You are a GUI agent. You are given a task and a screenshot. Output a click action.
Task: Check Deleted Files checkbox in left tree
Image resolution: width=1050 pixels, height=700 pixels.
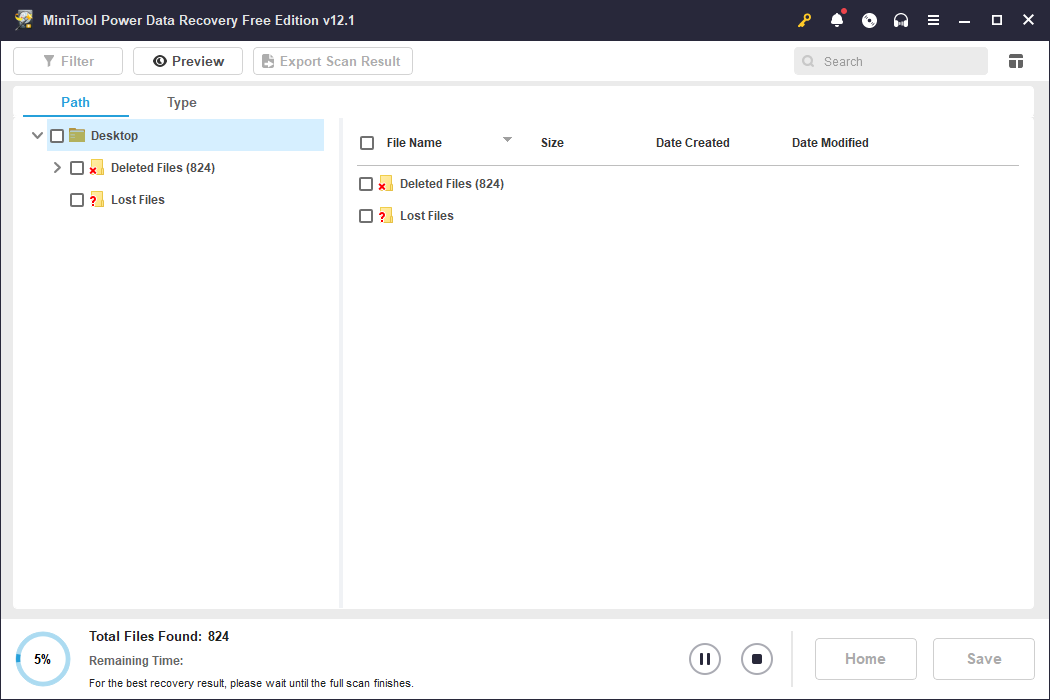tap(77, 168)
